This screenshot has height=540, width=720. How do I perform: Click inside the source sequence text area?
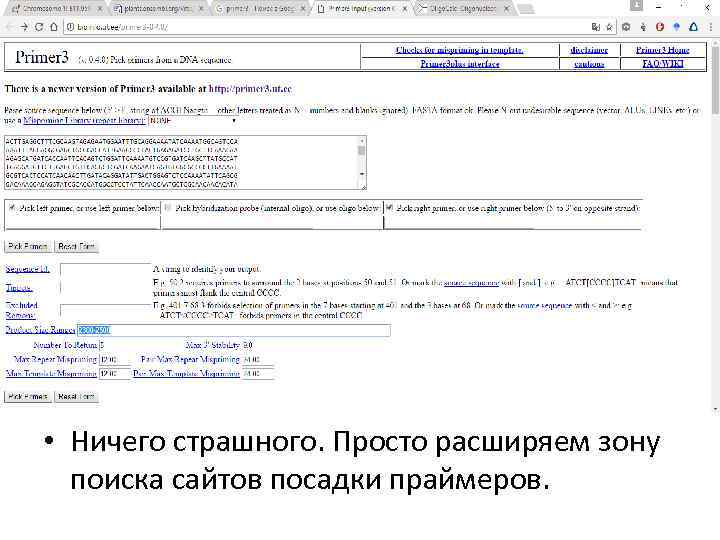pos(181,163)
